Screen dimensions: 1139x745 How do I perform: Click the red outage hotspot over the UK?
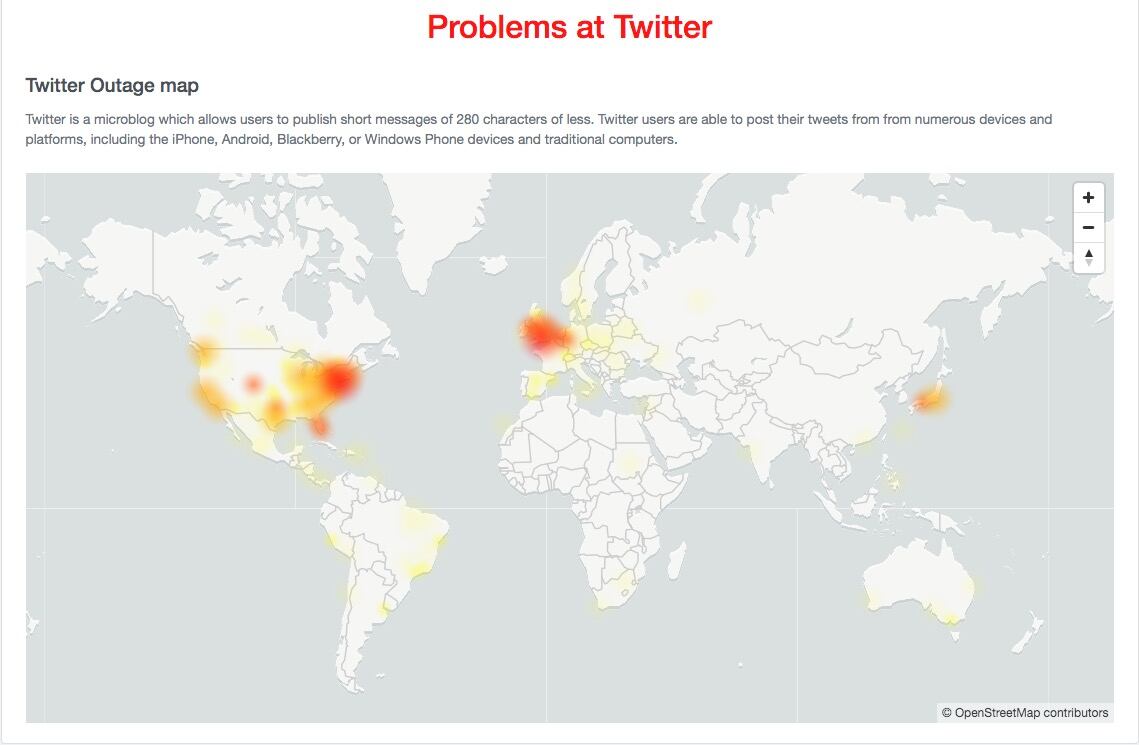pyautogui.click(x=541, y=333)
